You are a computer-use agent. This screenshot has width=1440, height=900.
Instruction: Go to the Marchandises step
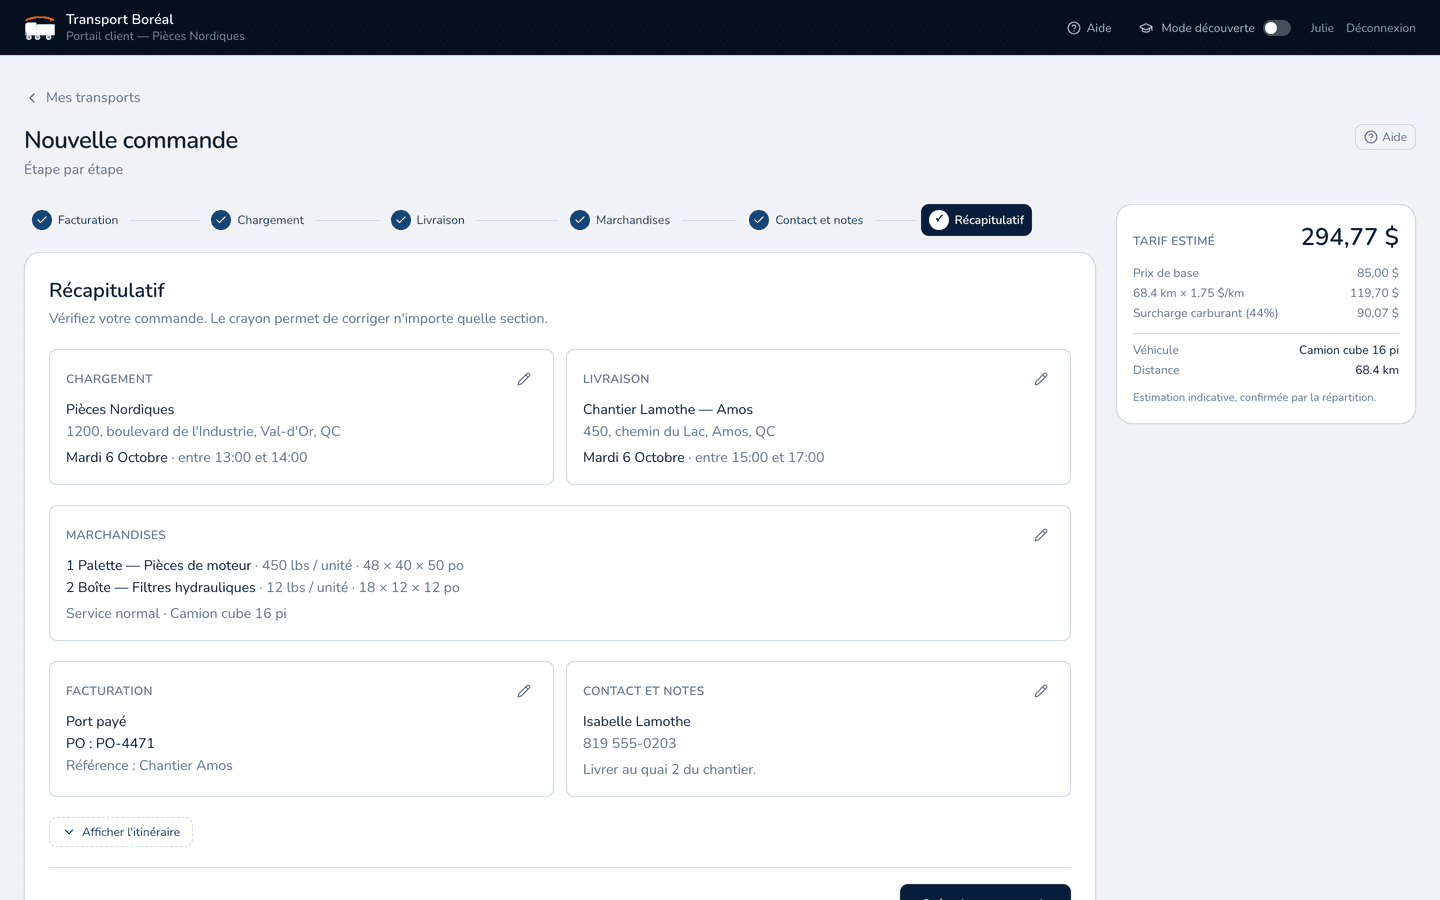(x=620, y=220)
